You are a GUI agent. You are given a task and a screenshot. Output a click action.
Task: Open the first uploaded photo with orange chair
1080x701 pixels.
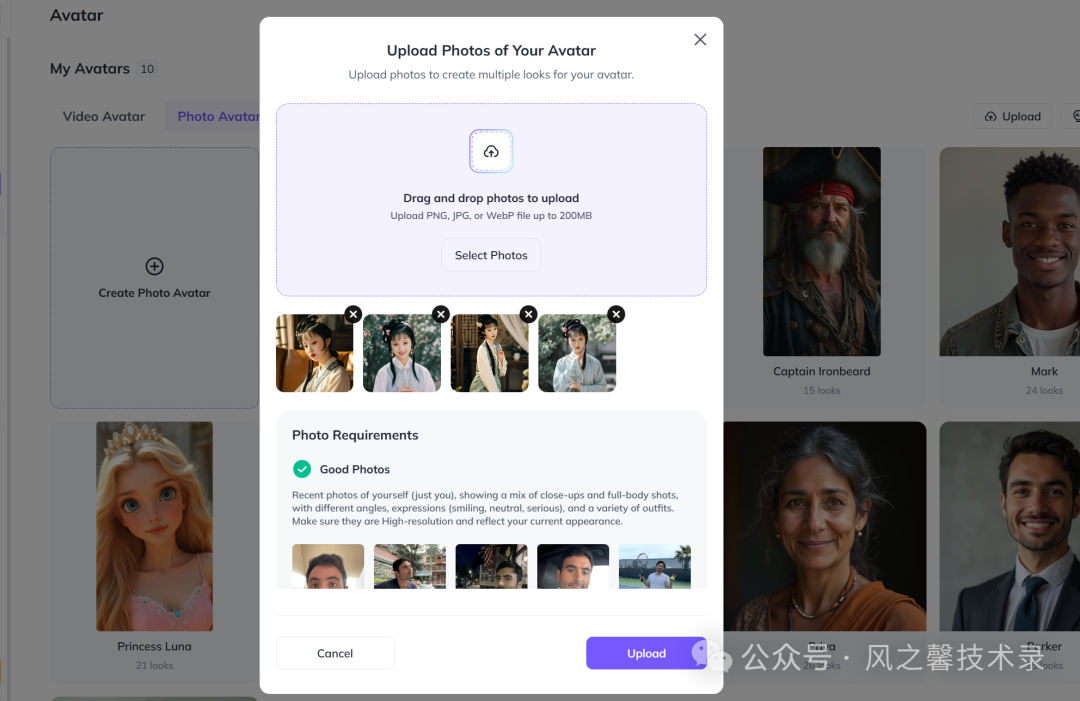[315, 353]
